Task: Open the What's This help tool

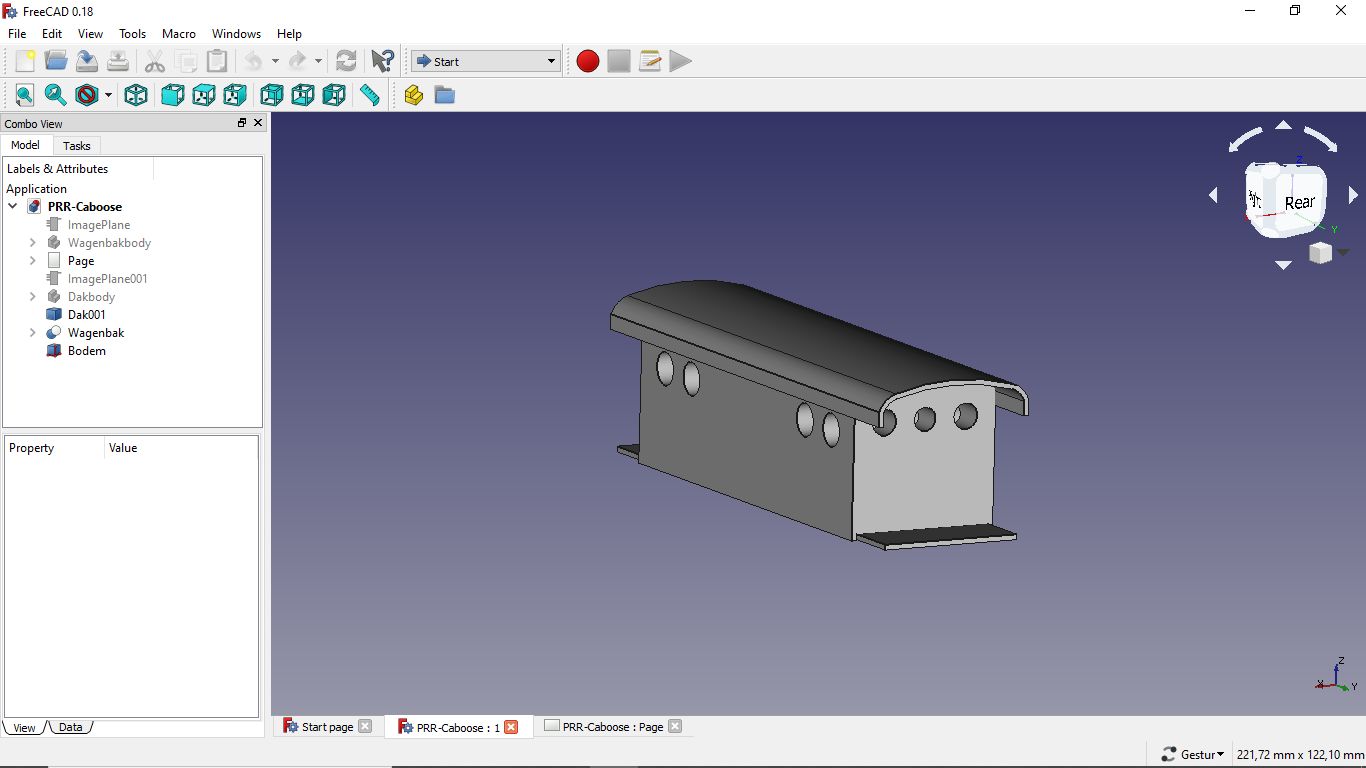Action: 382,62
